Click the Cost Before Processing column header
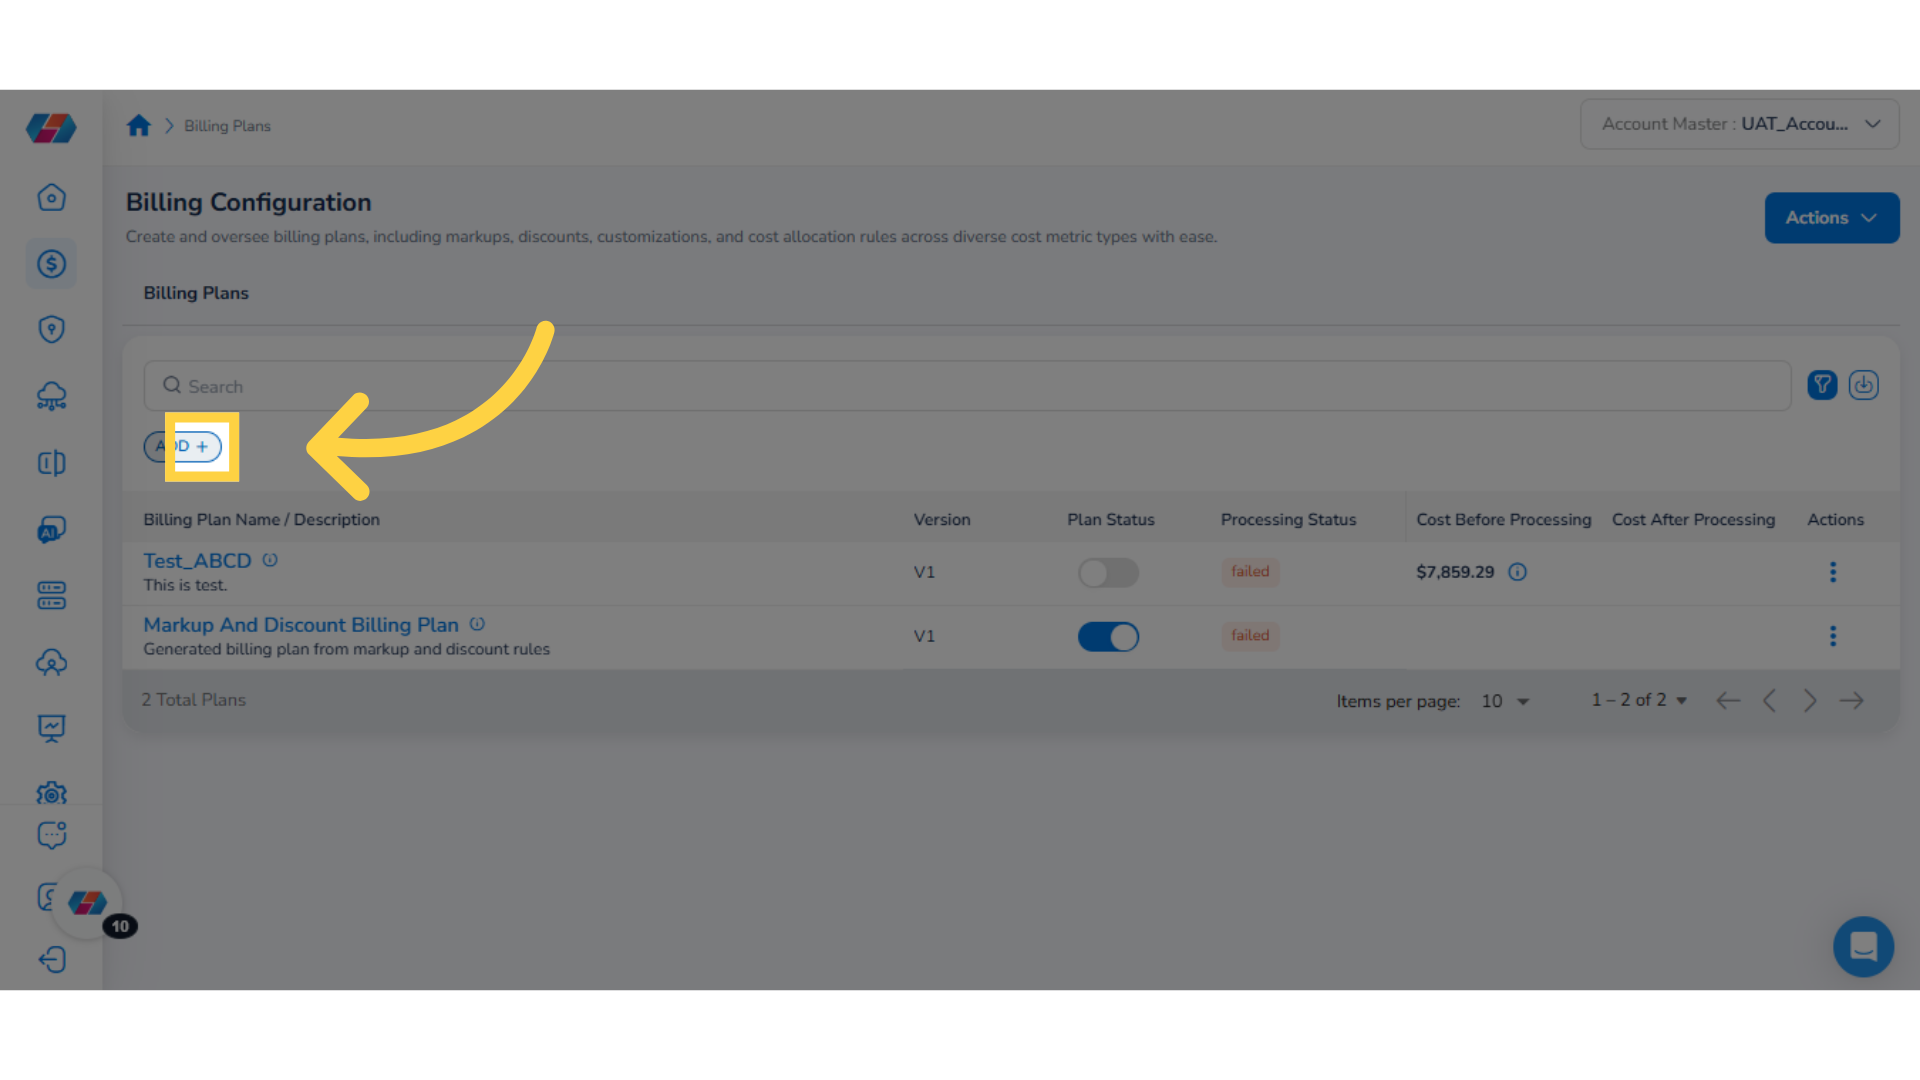 click(x=1503, y=520)
